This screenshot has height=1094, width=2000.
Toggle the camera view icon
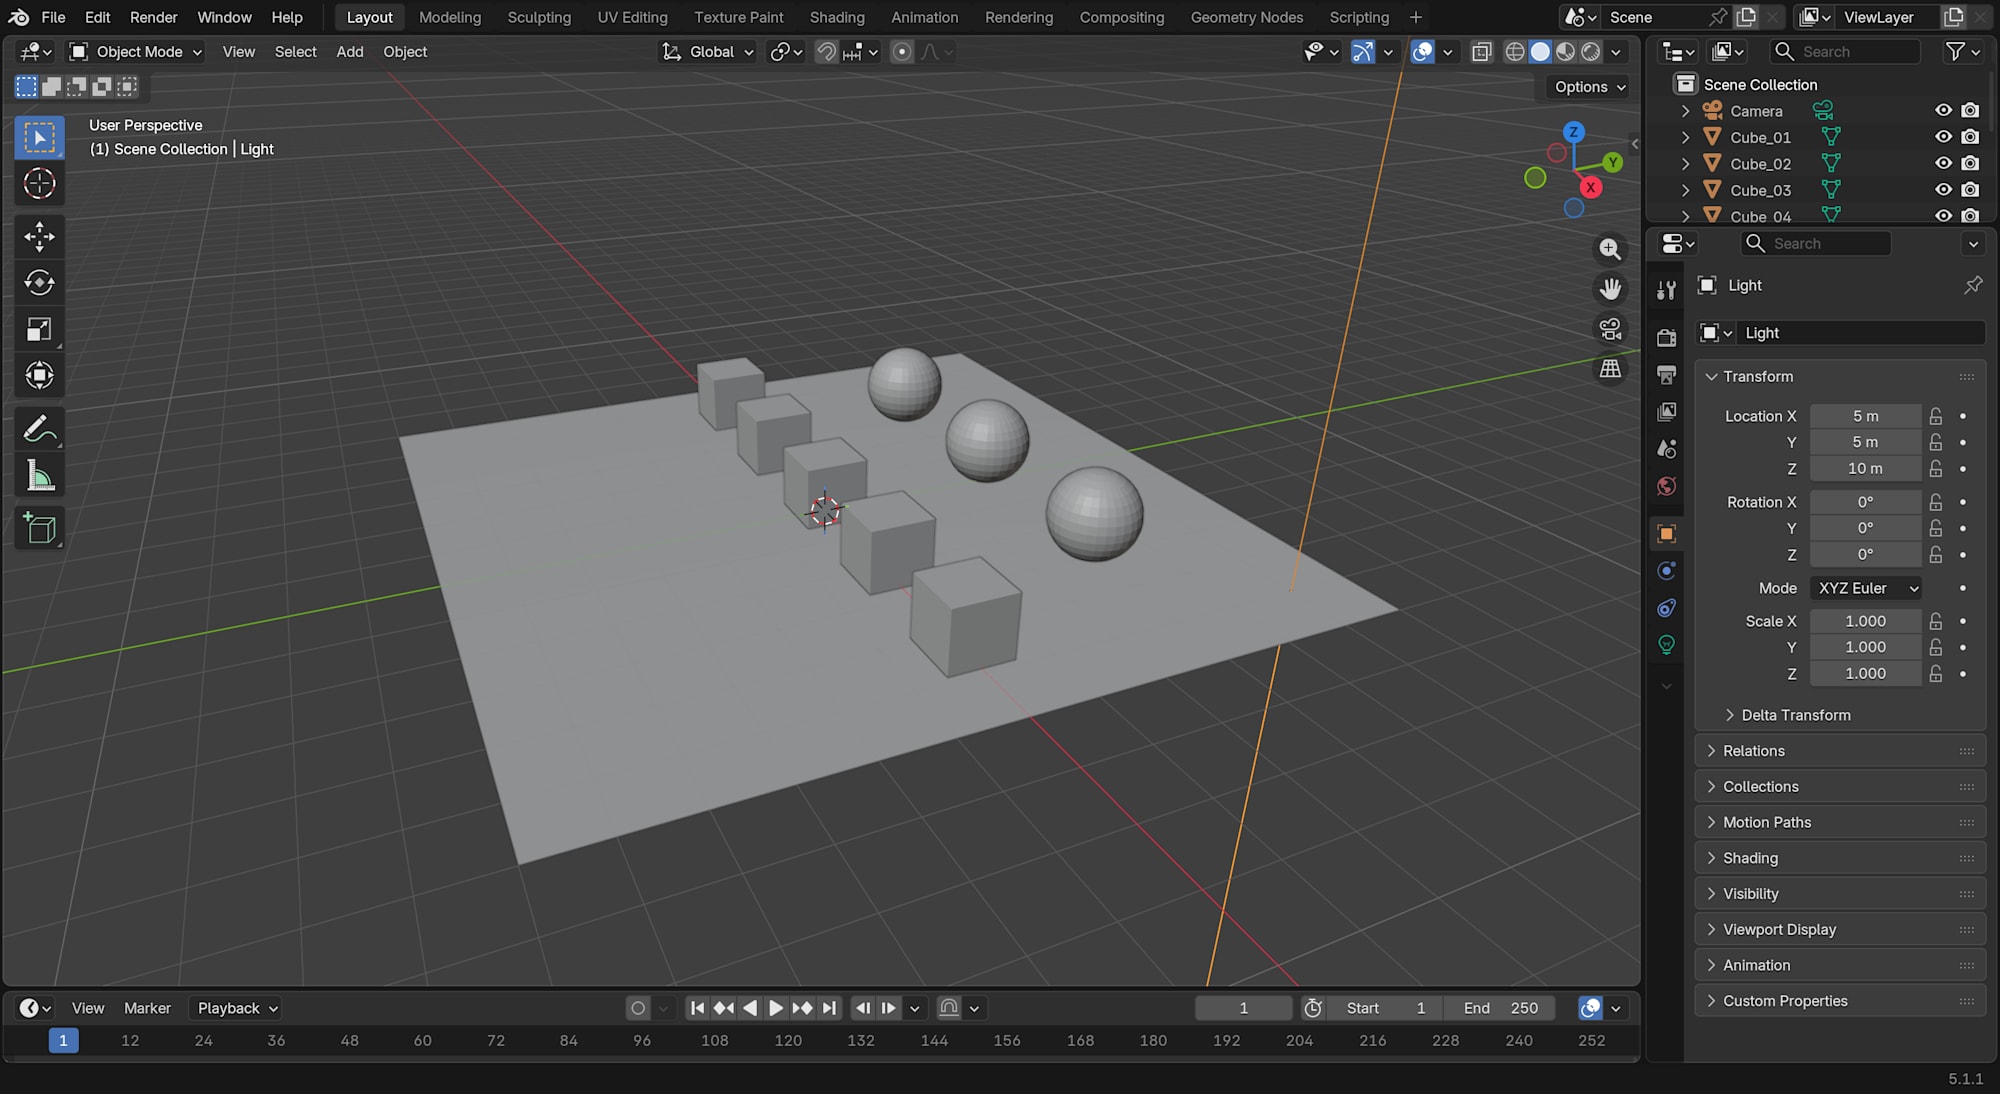coord(1610,329)
